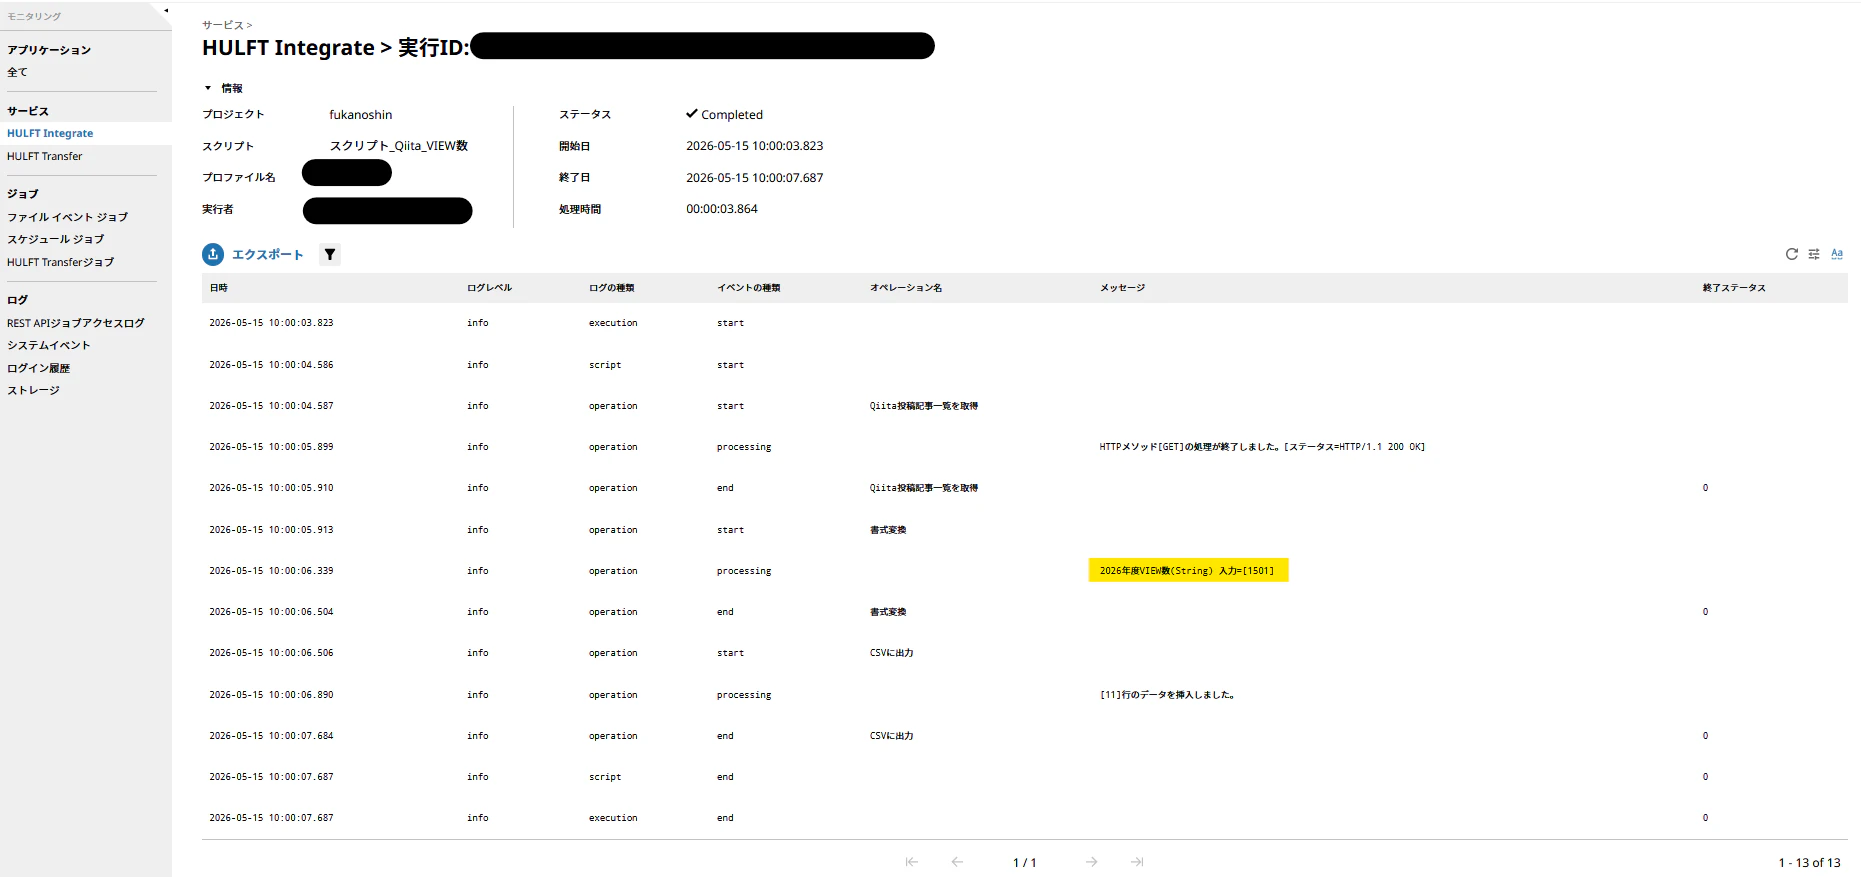Image resolution: width=1861 pixels, height=877 pixels.
Task: Collapse the 情報 section triangle
Action: pyautogui.click(x=208, y=88)
